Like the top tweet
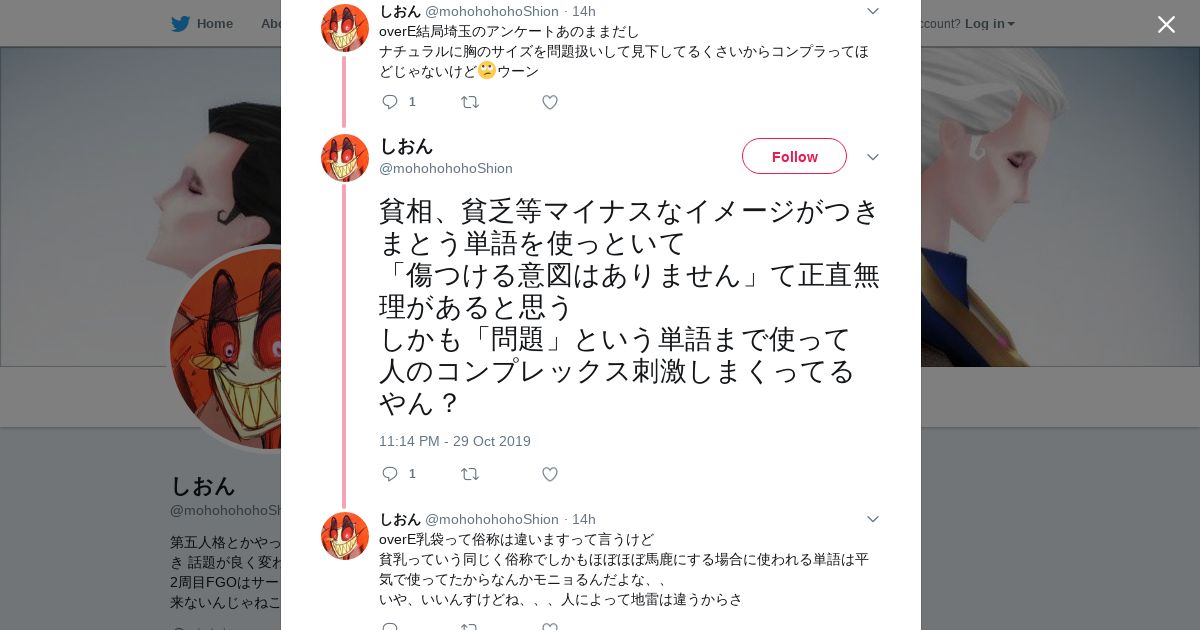Image resolution: width=1200 pixels, height=630 pixels. click(x=550, y=102)
